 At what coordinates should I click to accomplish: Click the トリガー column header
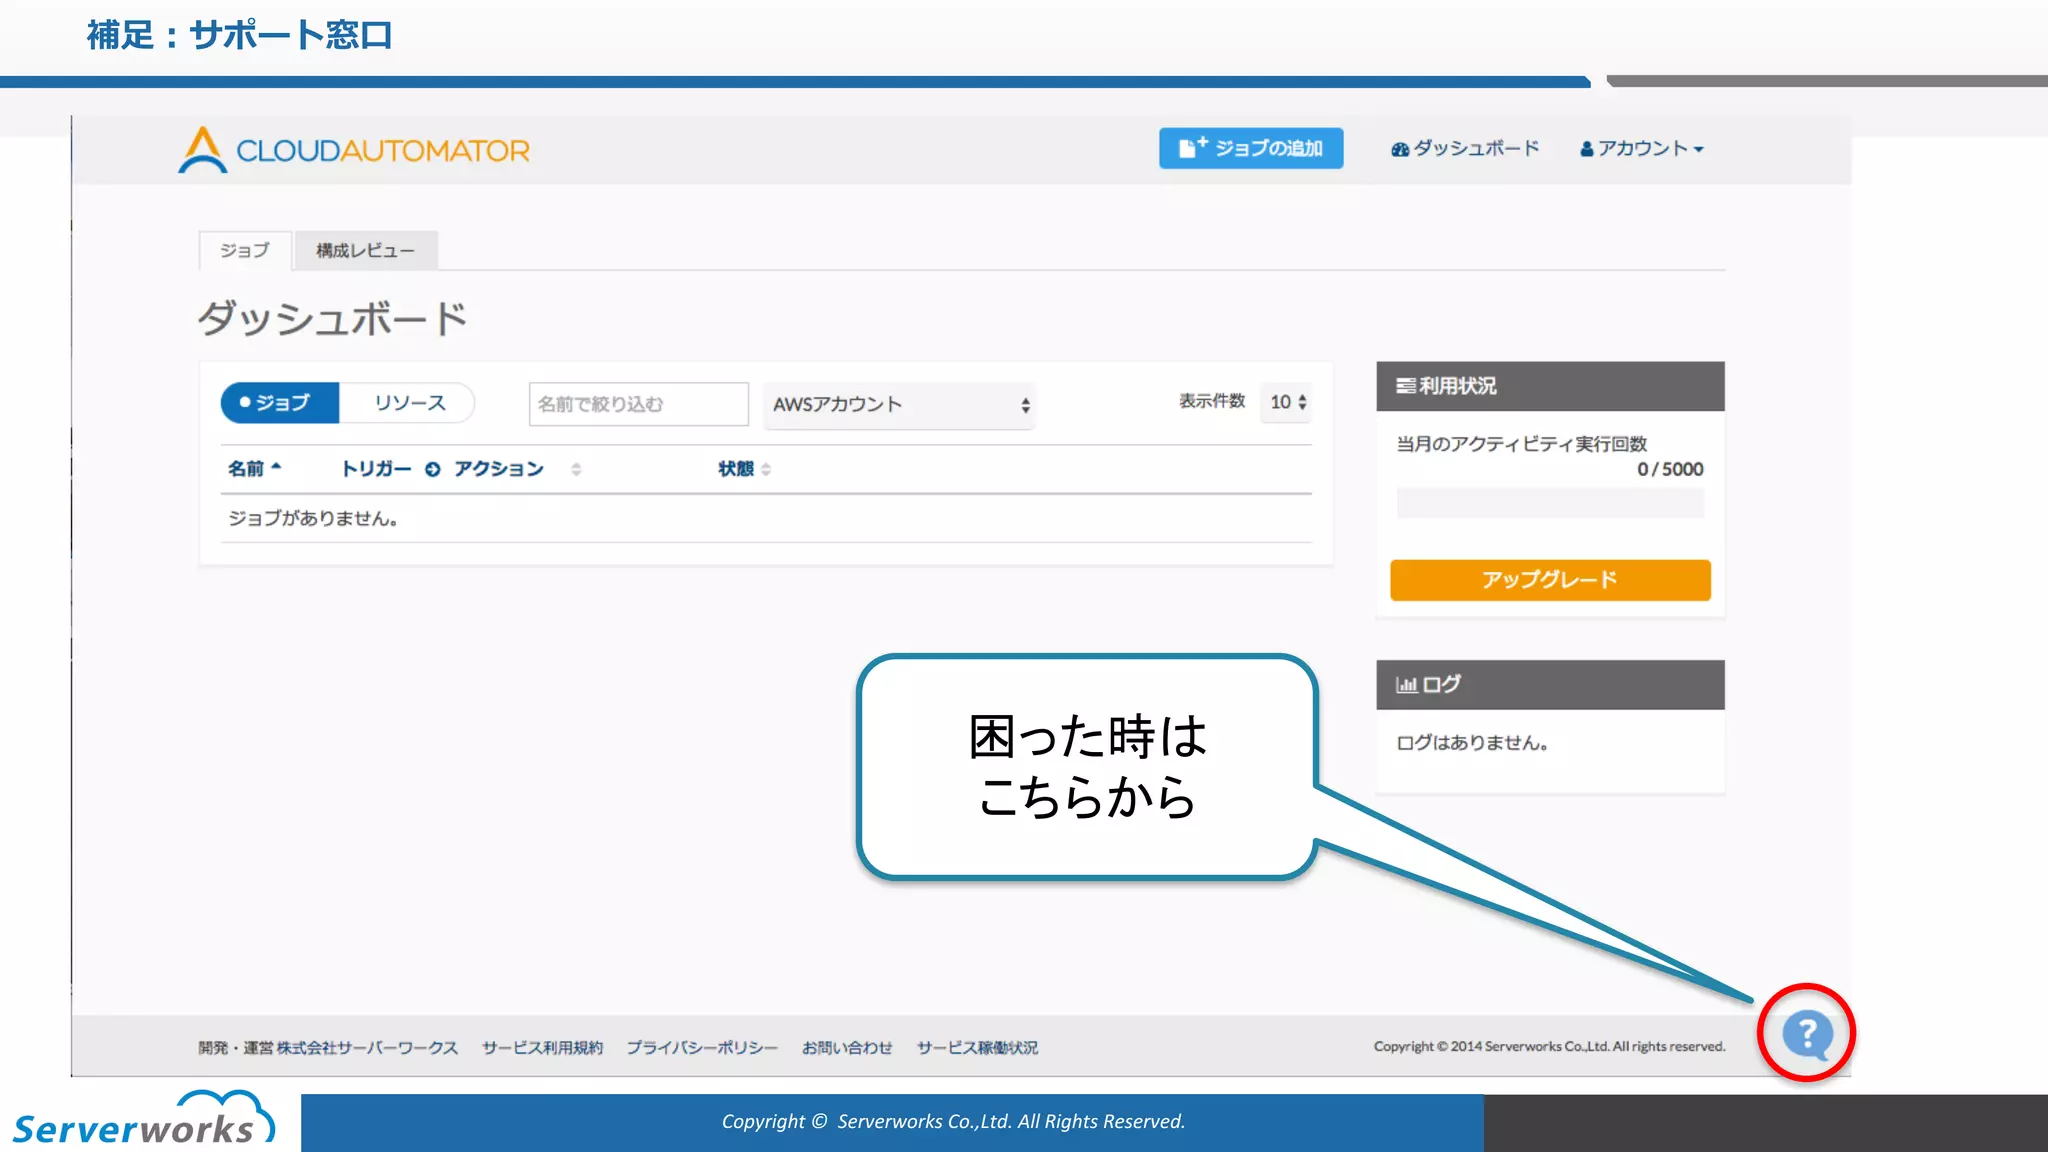coord(376,468)
